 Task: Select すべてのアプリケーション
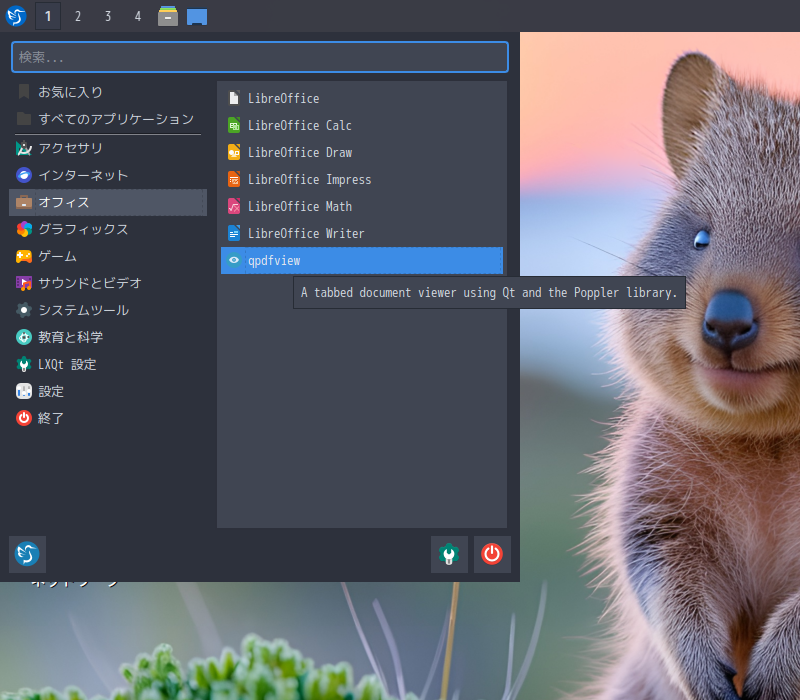[115, 119]
